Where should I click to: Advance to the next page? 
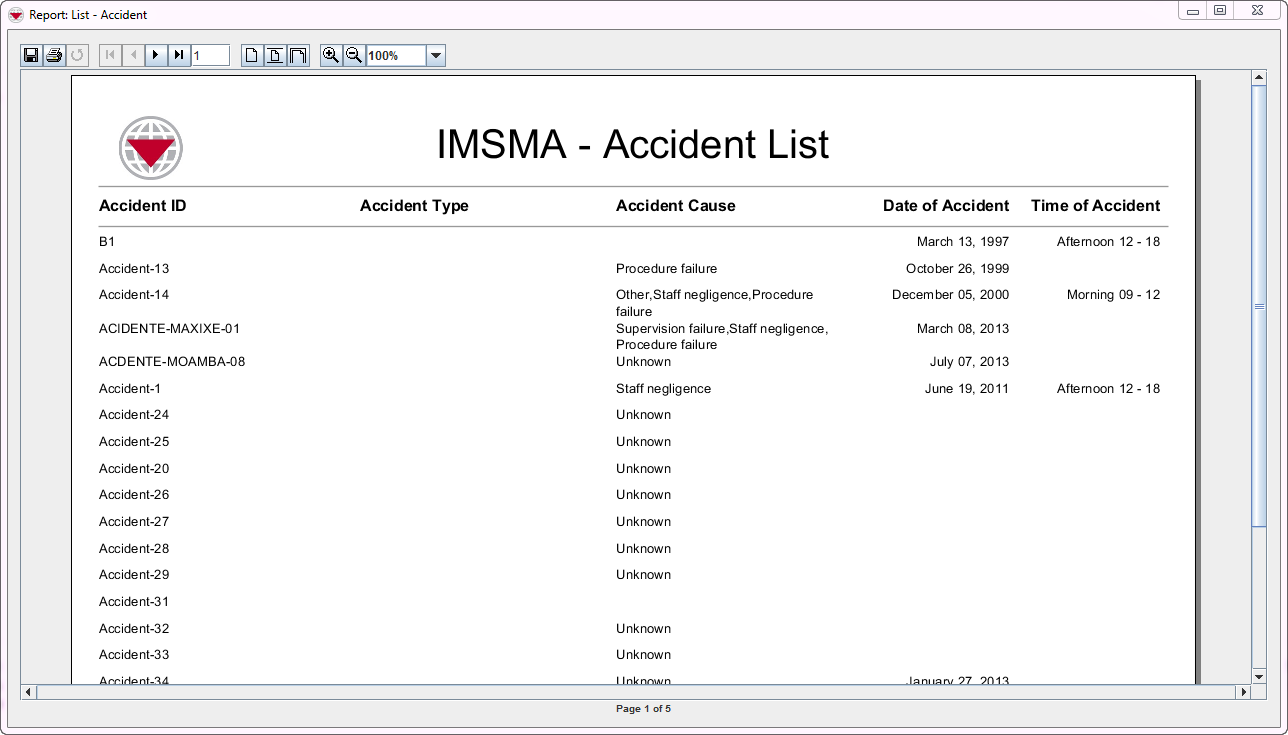pos(155,55)
